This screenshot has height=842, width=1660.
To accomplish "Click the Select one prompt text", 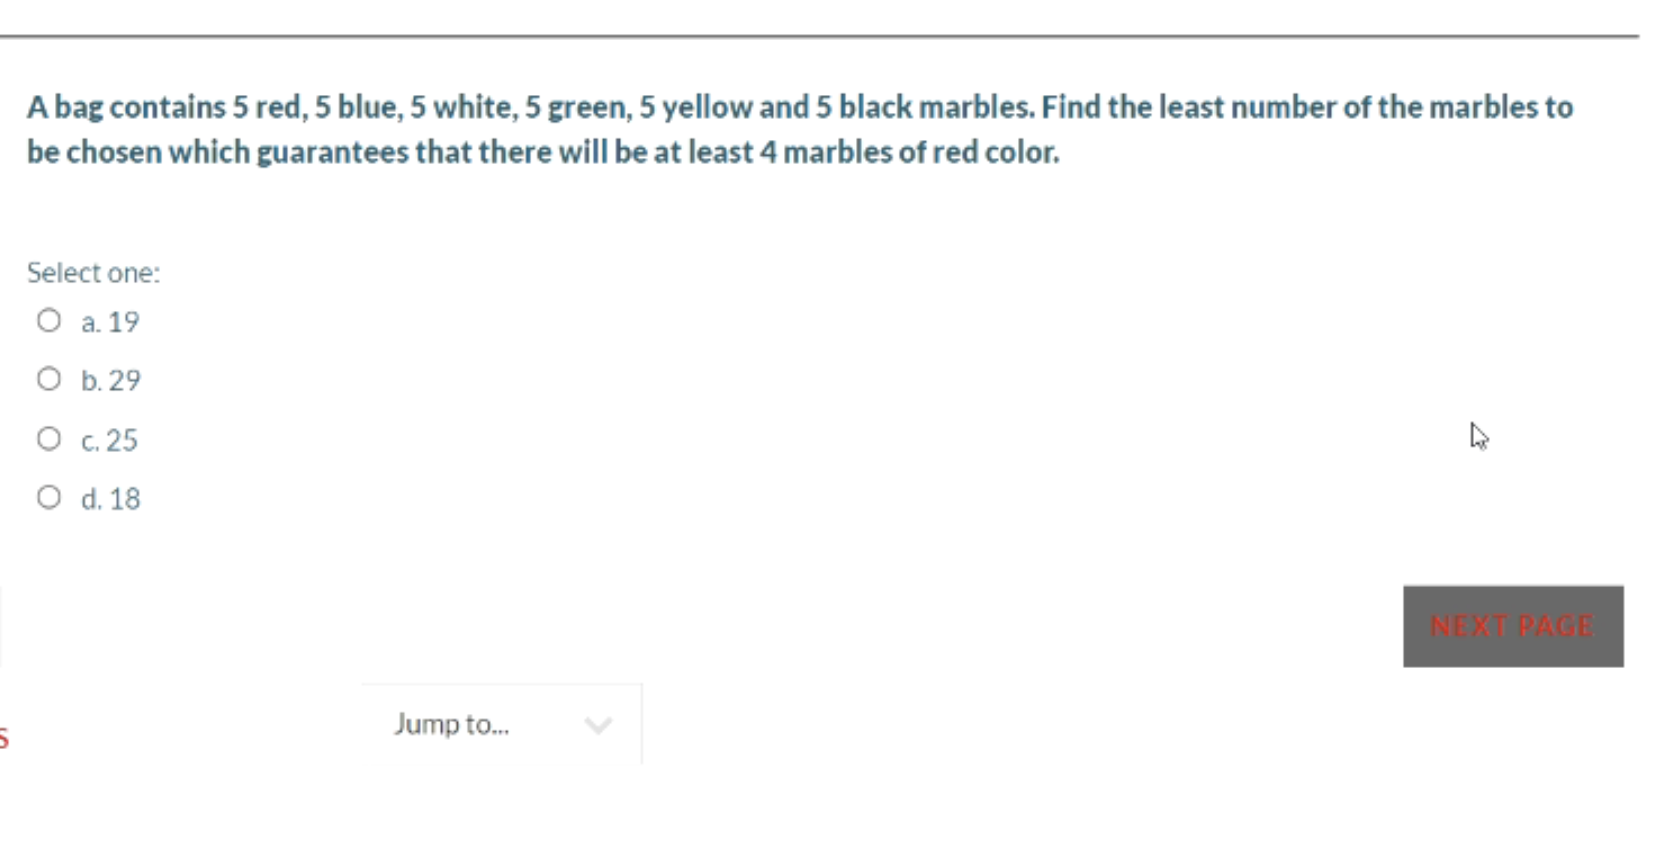I will click(x=93, y=271).
